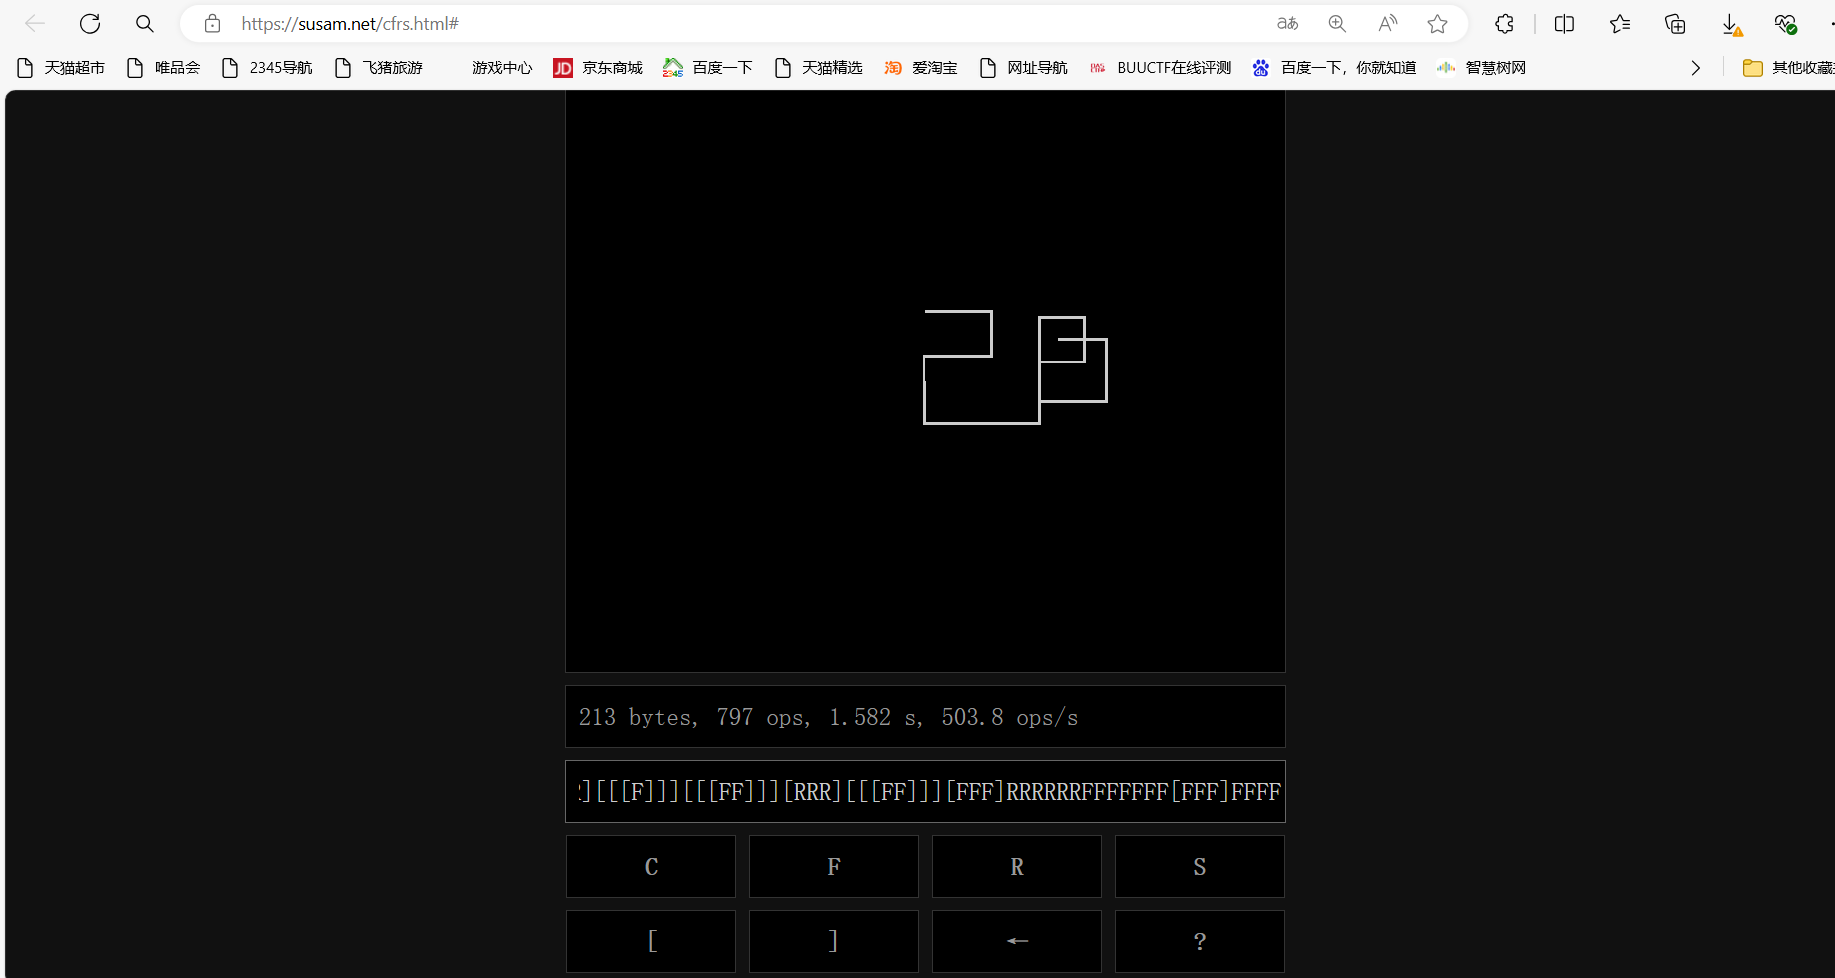Screen dimensions: 1835x978
Task: Open 京东商城 bookmark
Action: tap(598, 68)
